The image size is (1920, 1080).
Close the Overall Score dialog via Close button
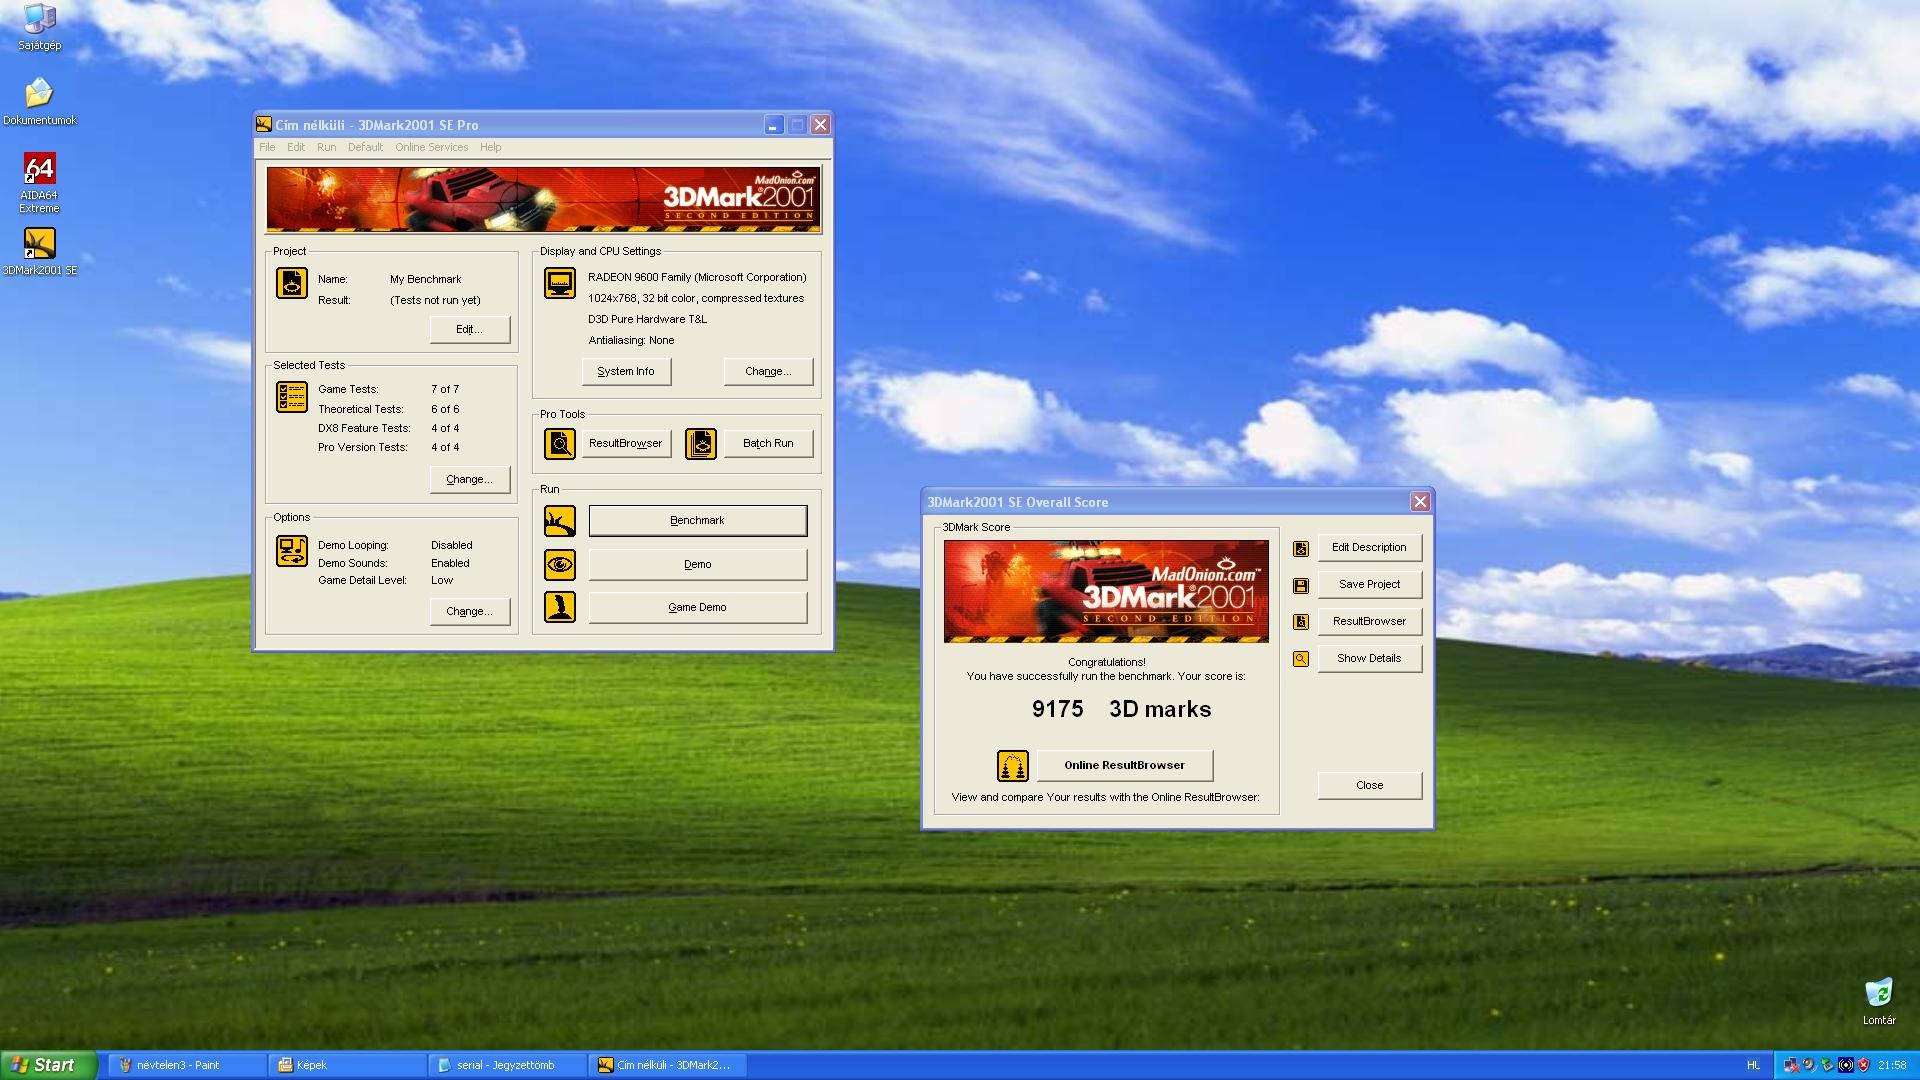click(1369, 785)
